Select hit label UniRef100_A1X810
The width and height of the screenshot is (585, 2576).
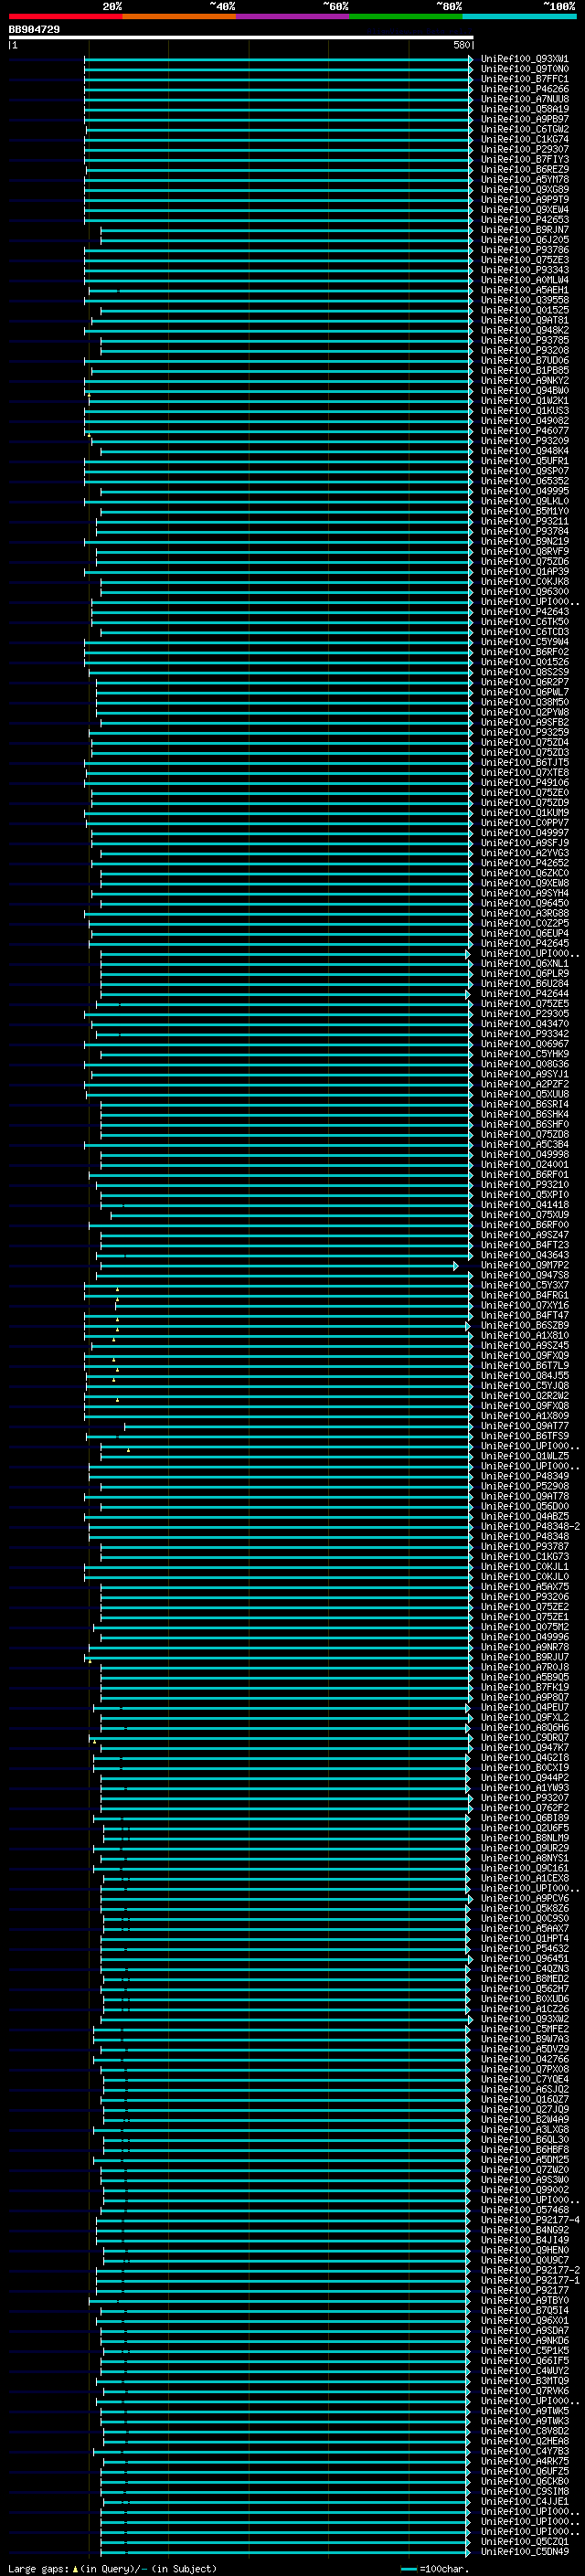click(524, 1335)
